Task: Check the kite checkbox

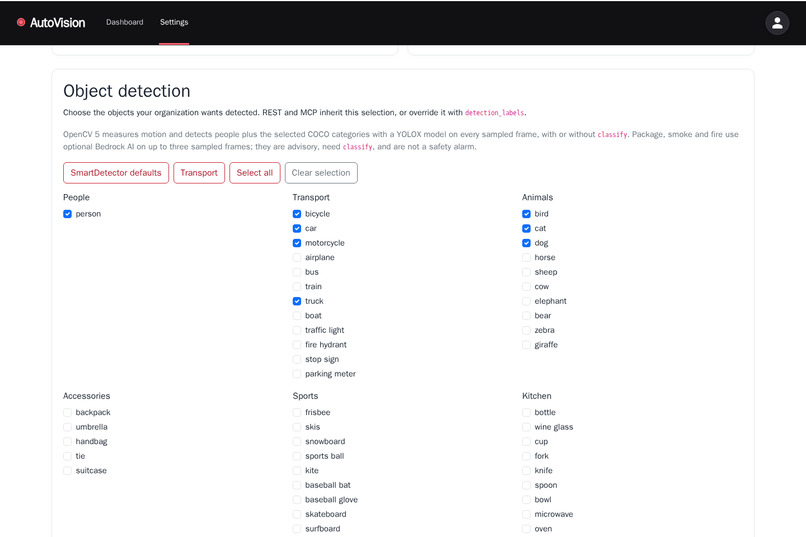Action: [297, 471]
